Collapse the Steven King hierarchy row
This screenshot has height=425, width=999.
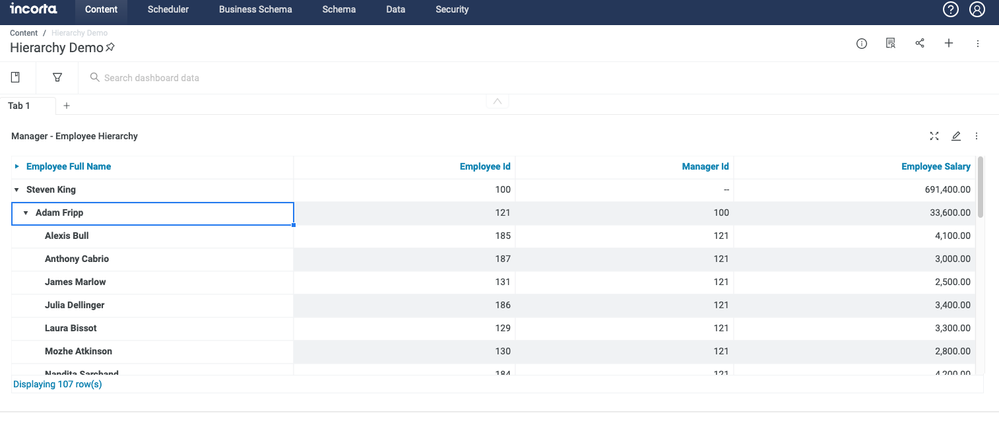click(x=16, y=190)
